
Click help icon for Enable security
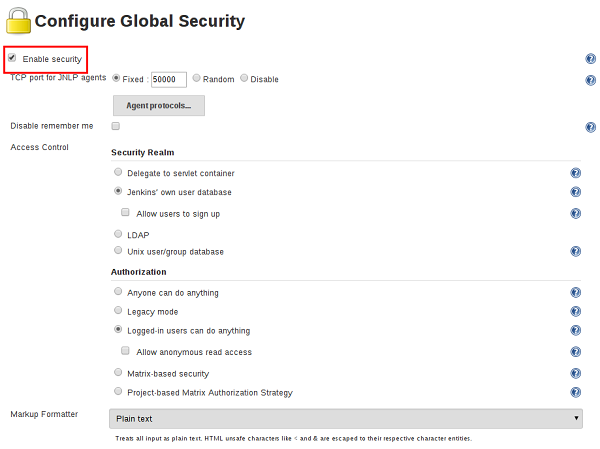click(590, 59)
